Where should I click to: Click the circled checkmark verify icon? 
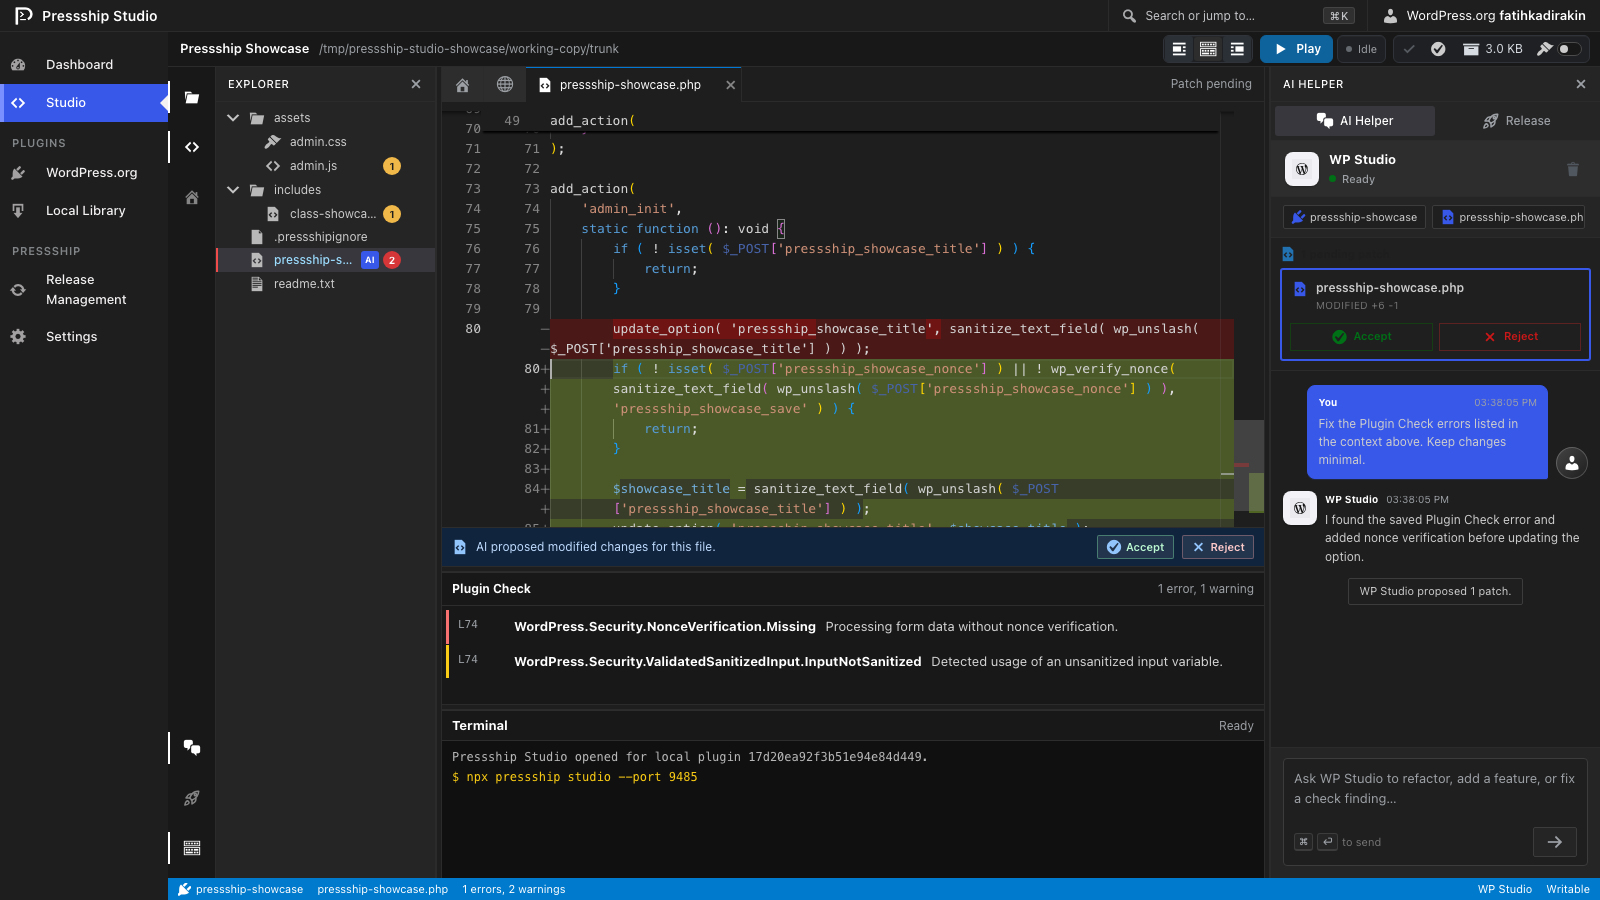1438,49
